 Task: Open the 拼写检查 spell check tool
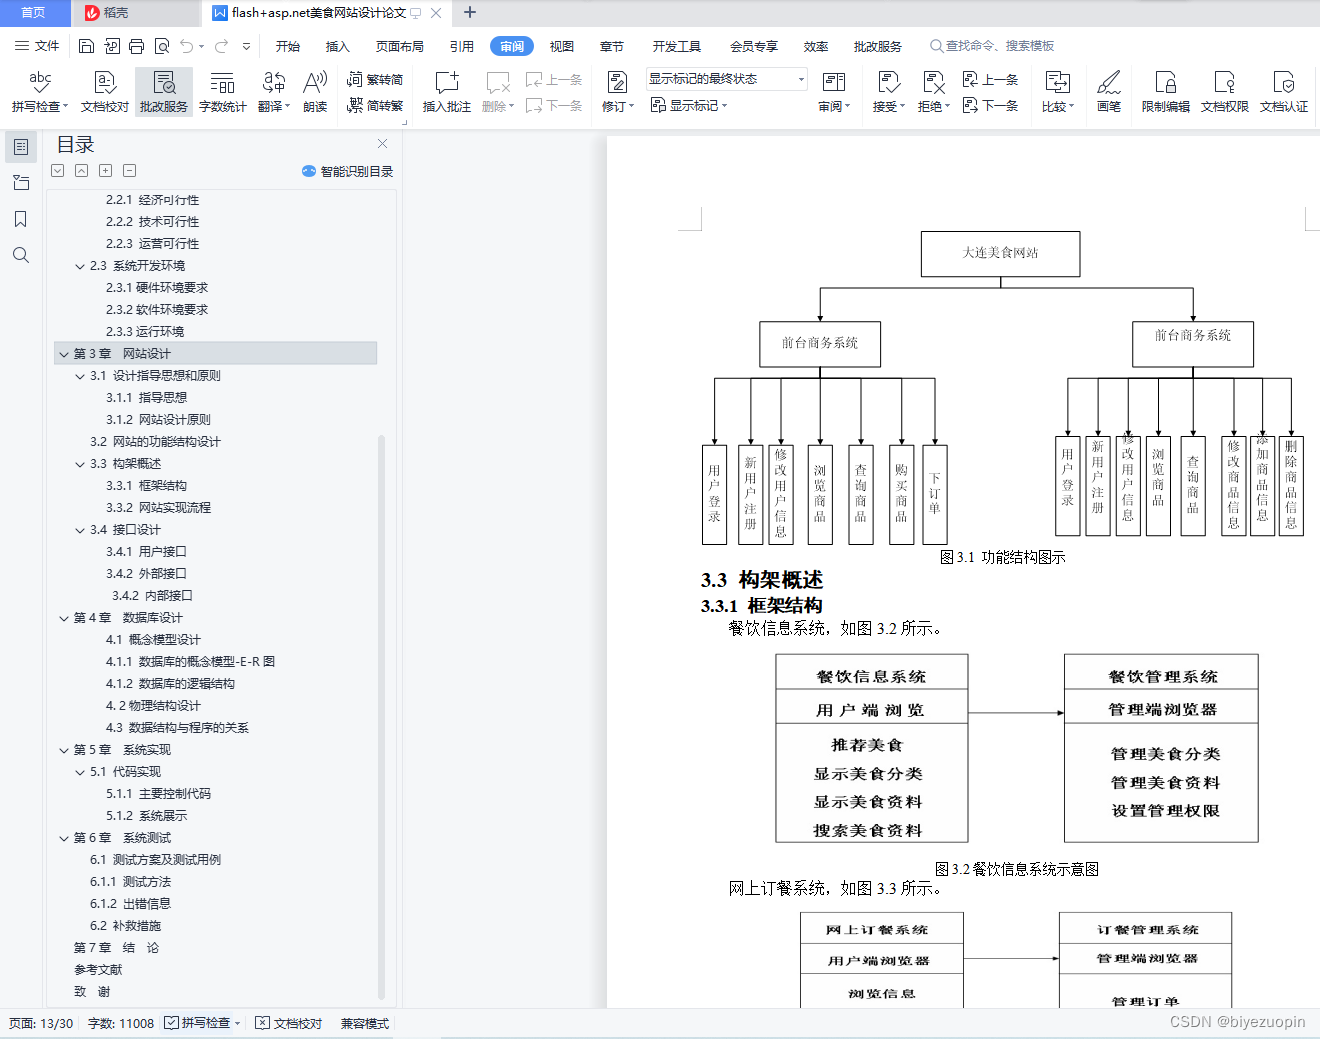[x=40, y=91]
